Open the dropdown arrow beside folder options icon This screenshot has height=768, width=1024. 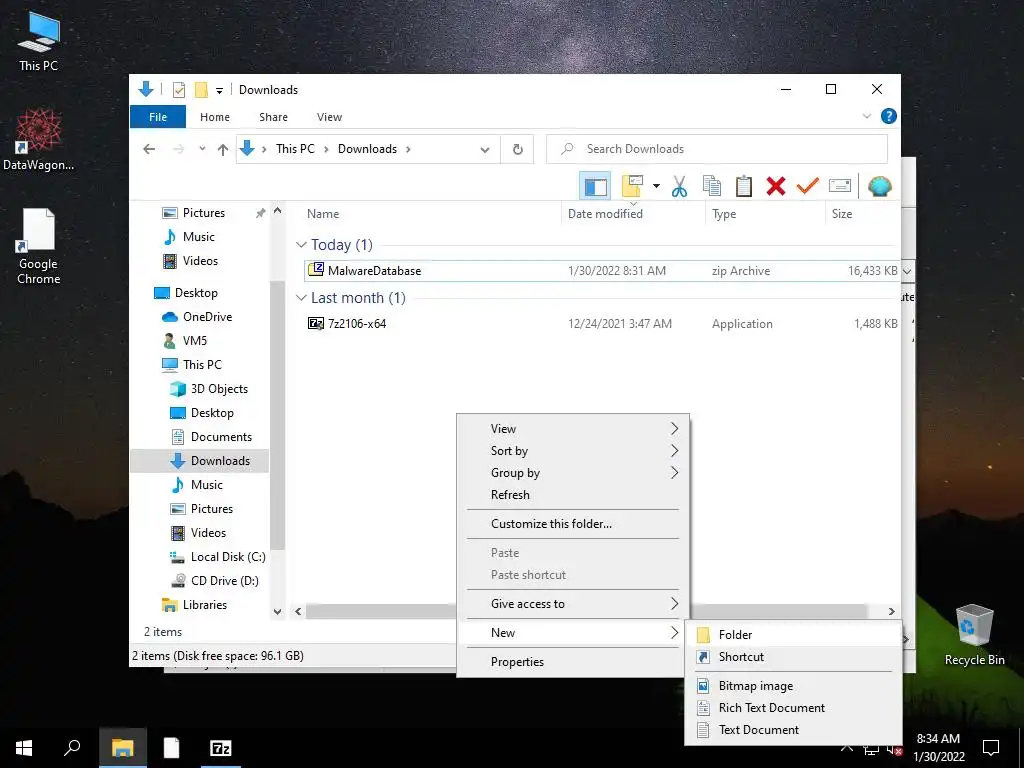(656, 186)
